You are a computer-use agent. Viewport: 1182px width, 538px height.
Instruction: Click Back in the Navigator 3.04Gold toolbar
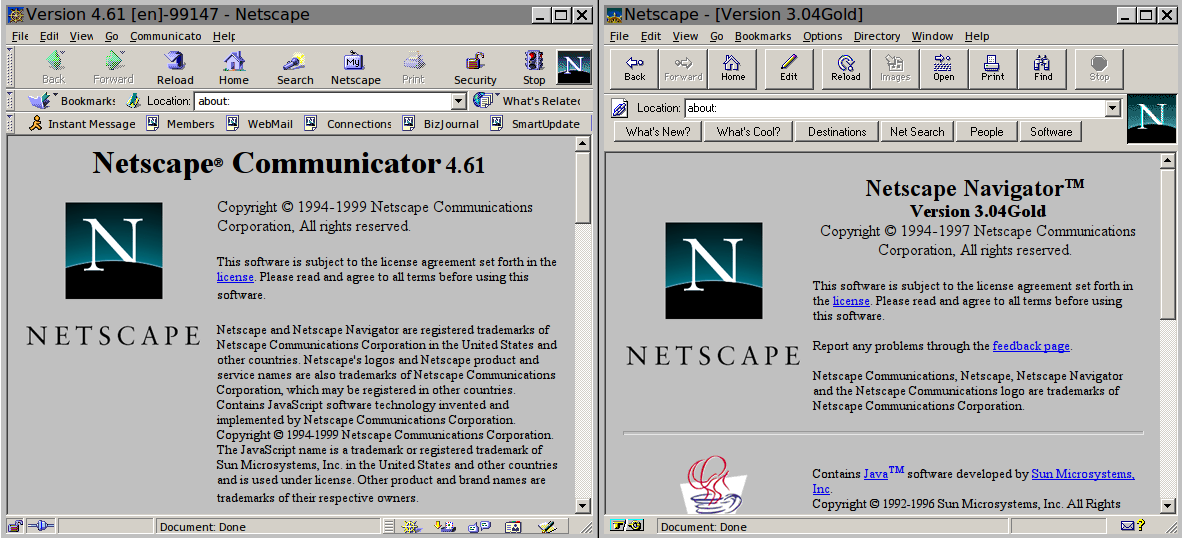click(x=635, y=69)
